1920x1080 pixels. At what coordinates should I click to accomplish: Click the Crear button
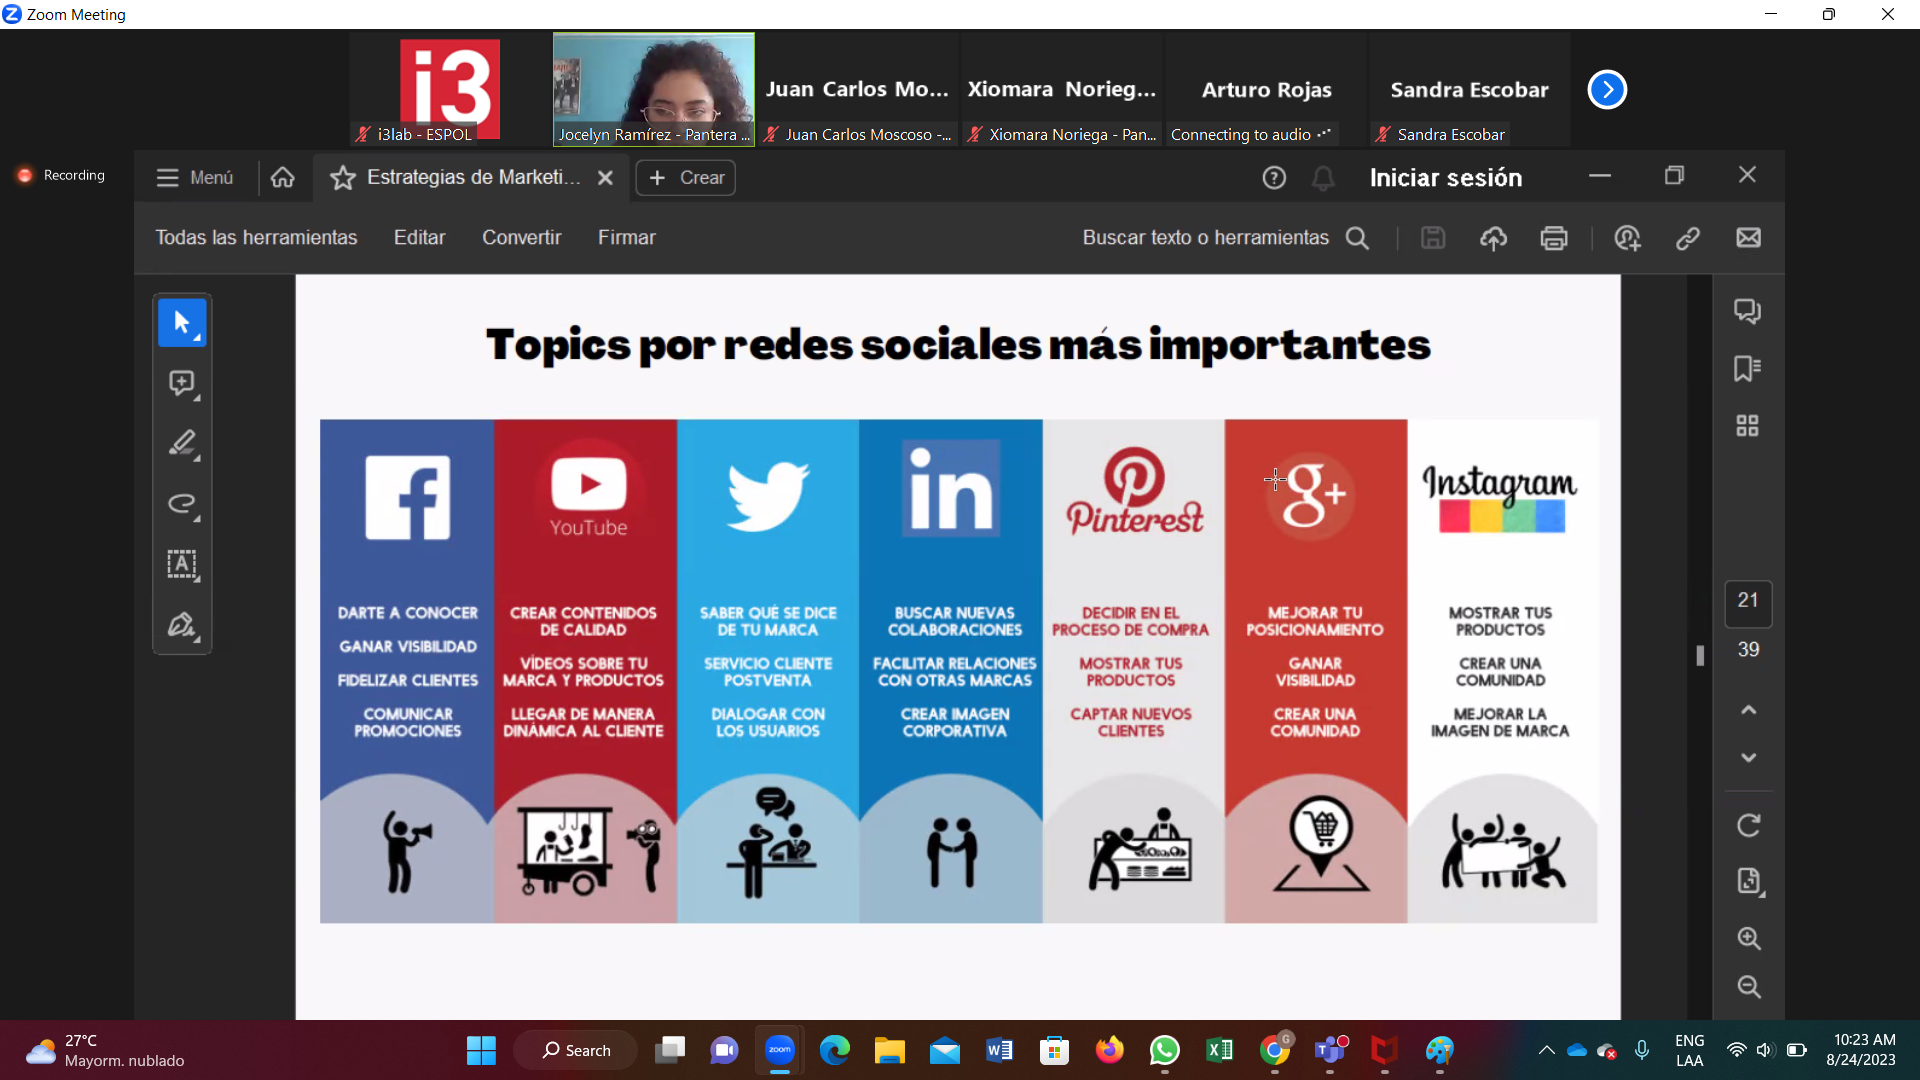(686, 178)
